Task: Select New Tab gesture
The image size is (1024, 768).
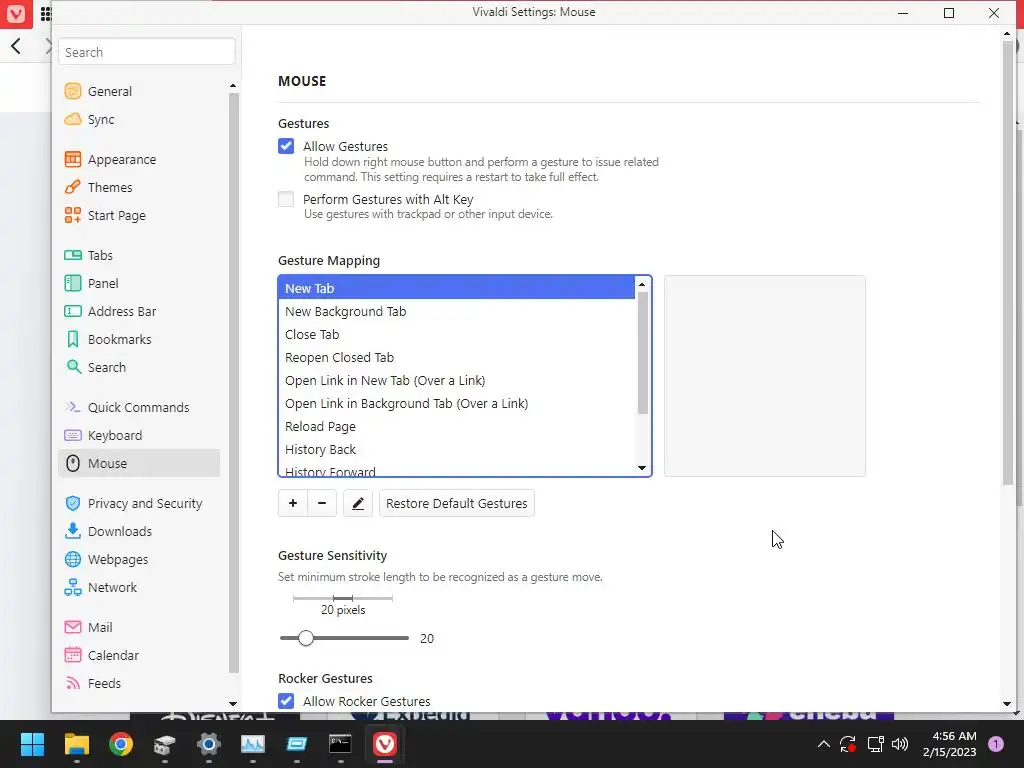Action: point(456,288)
